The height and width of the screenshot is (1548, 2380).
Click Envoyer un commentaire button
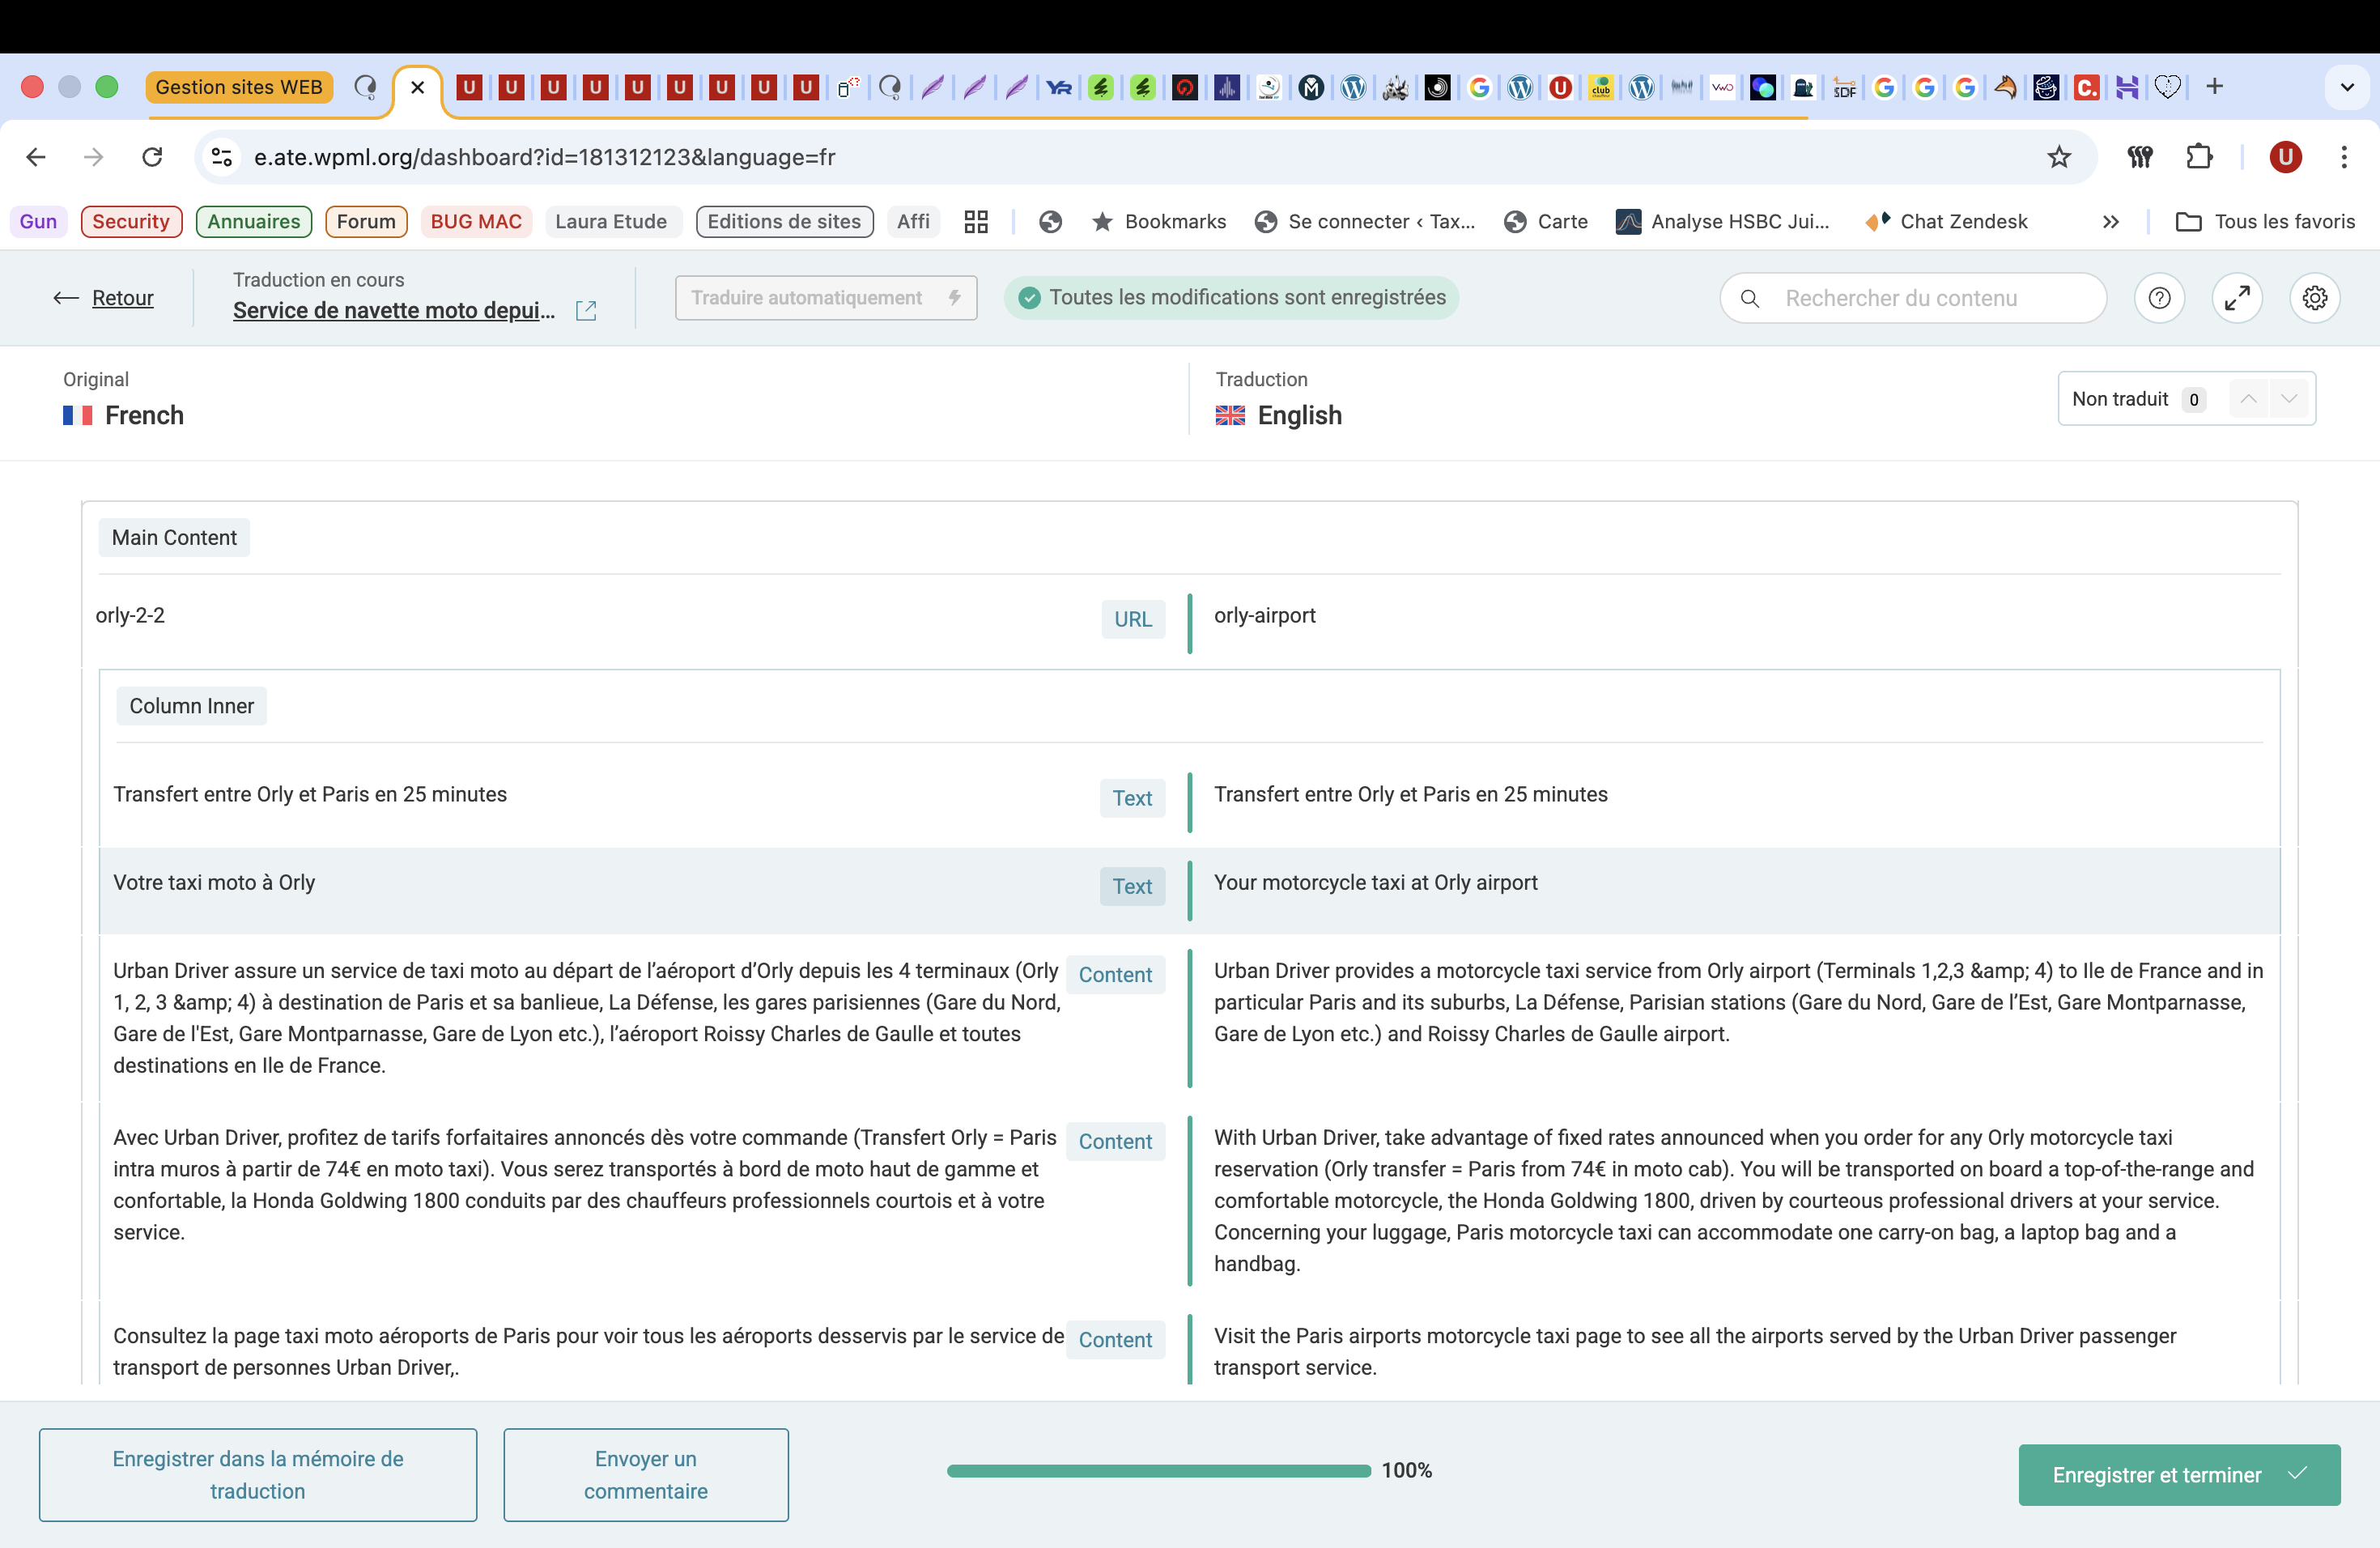(x=645, y=1474)
